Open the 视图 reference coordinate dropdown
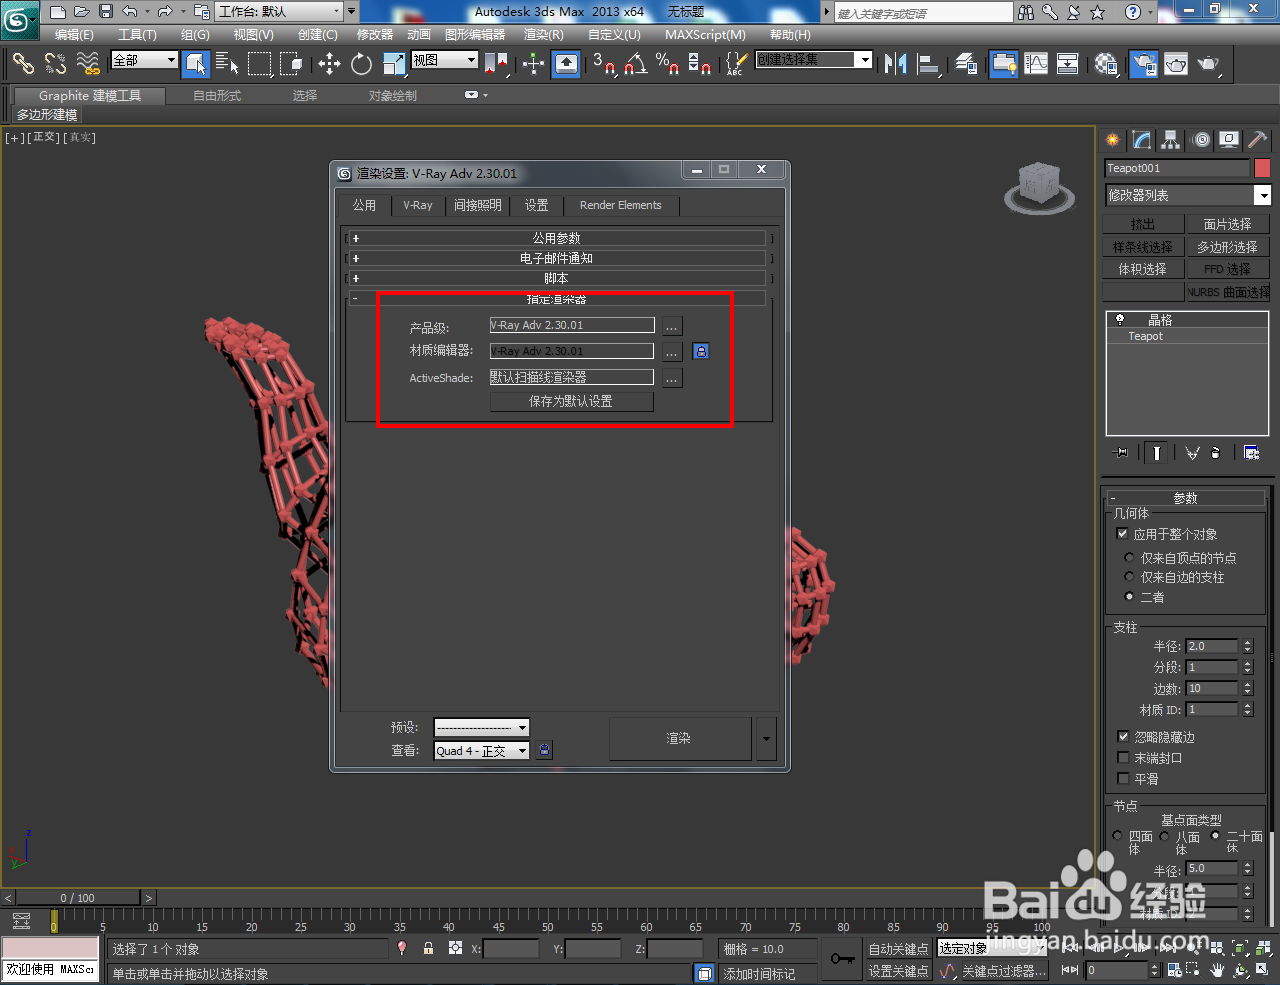 [445, 60]
